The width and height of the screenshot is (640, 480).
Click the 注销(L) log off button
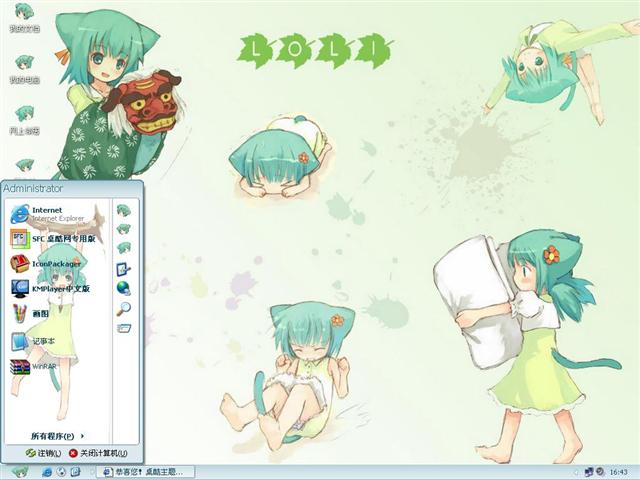[x=43, y=453]
